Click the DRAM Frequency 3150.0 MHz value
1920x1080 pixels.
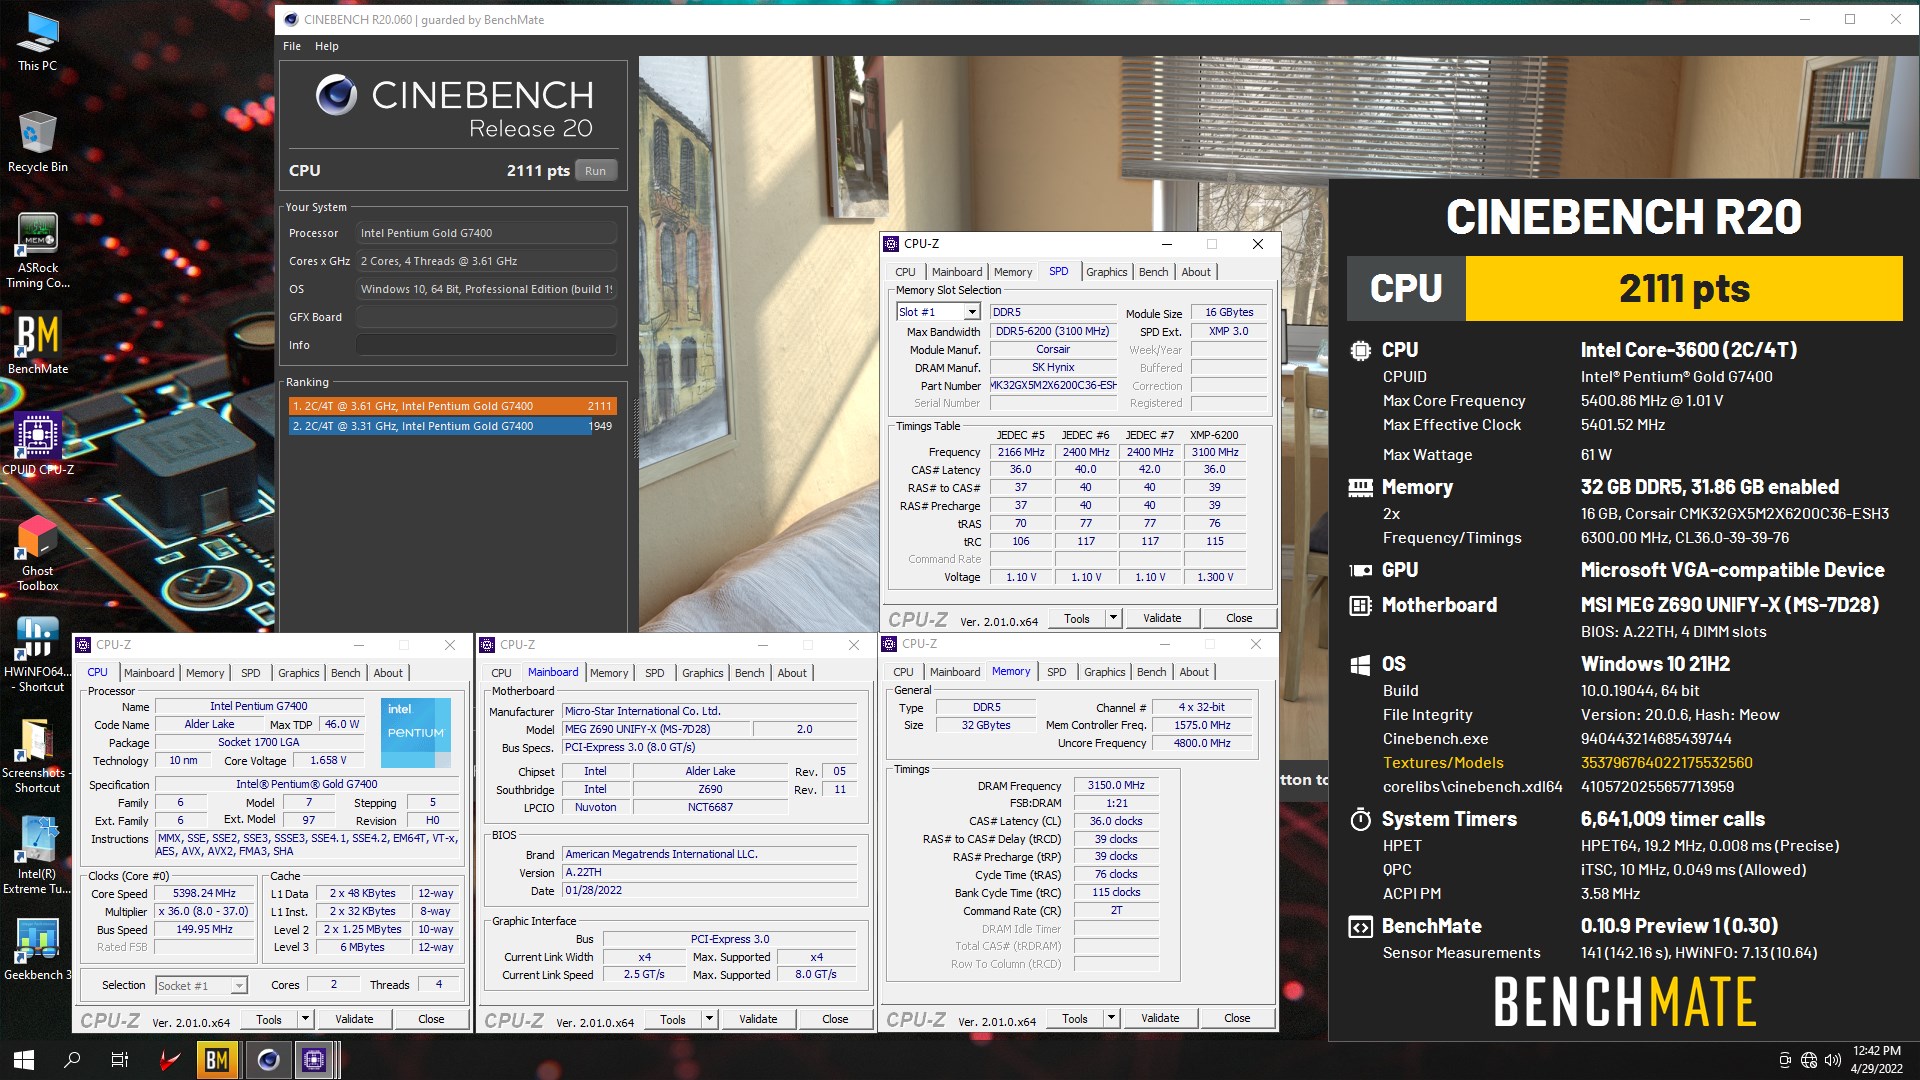point(1116,786)
